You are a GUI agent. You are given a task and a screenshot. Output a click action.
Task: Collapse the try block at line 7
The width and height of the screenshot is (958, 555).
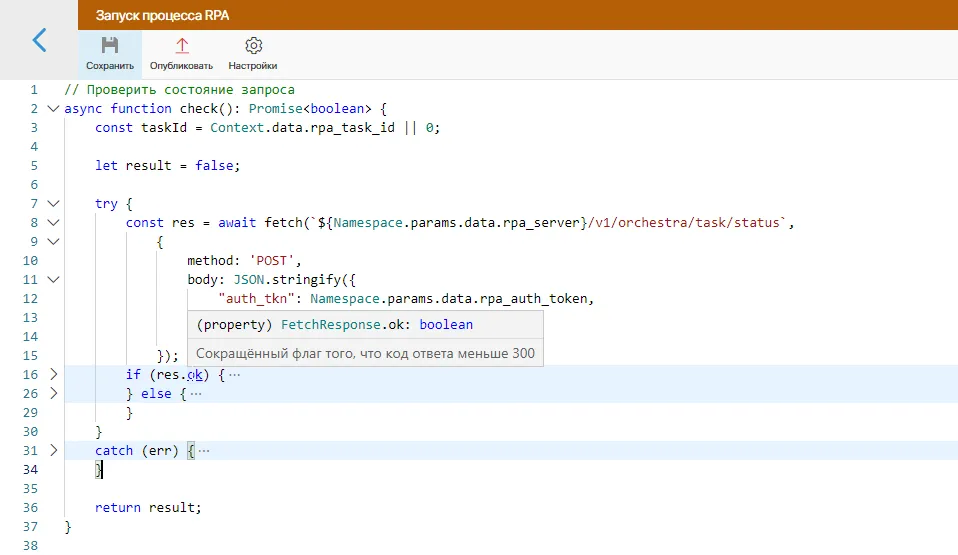pyautogui.click(x=53, y=203)
